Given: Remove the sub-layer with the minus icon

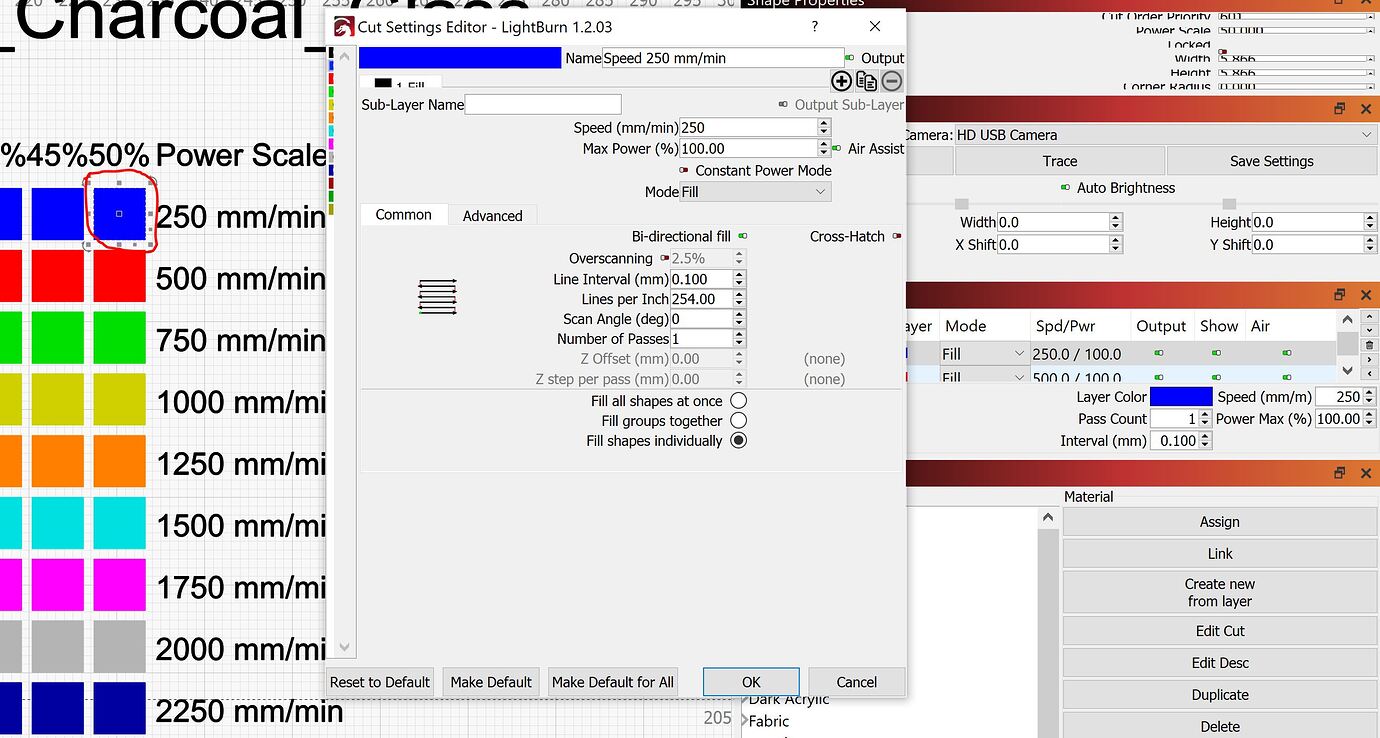Looking at the screenshot, I should [x=891, y=81].
